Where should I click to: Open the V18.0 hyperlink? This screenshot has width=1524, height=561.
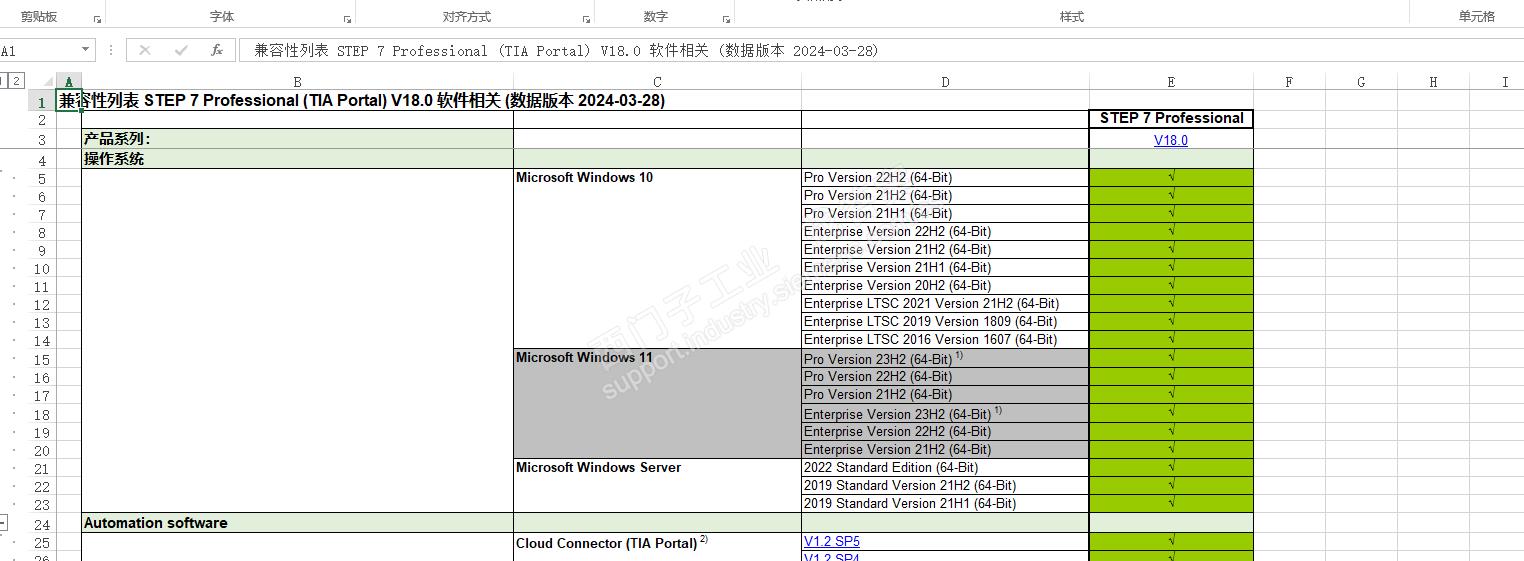coord(1171,140)
